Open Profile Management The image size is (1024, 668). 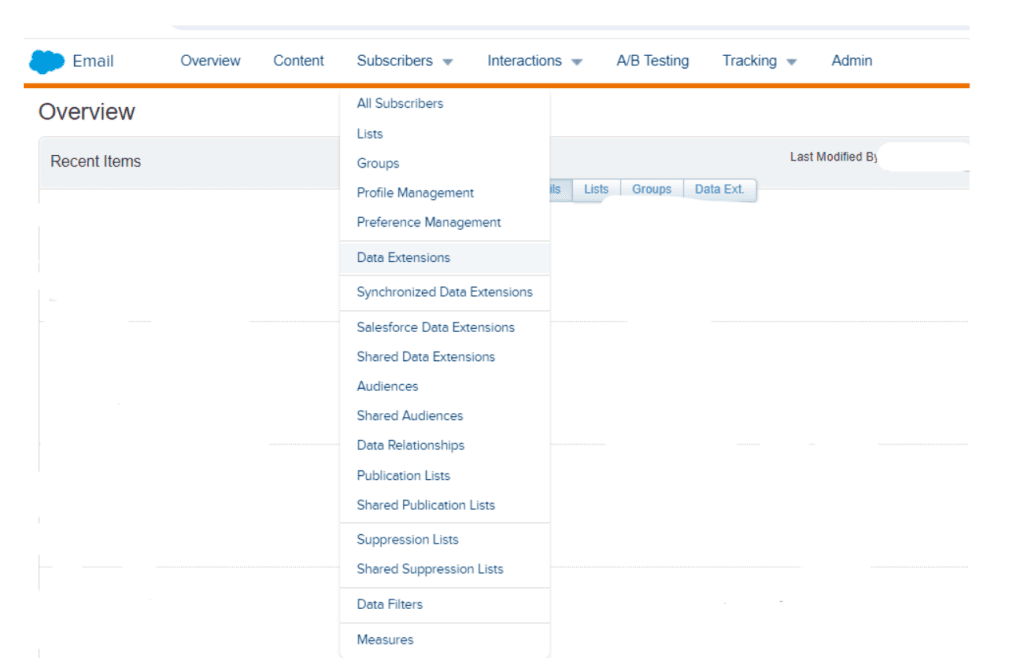coord(414,192)
